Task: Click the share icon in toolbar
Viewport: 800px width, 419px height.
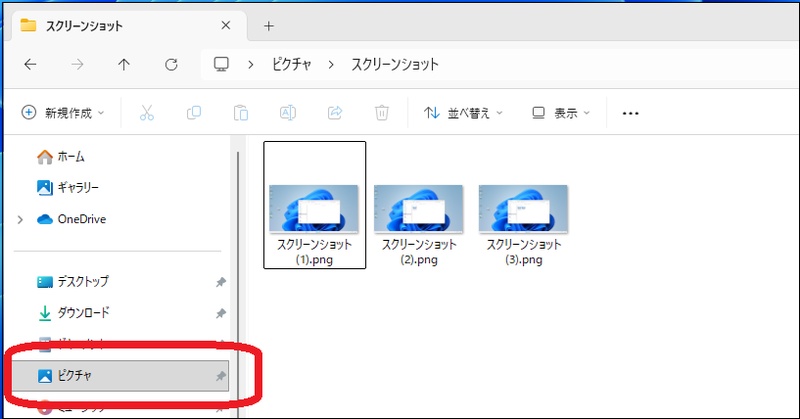Action: pos(335,113)
